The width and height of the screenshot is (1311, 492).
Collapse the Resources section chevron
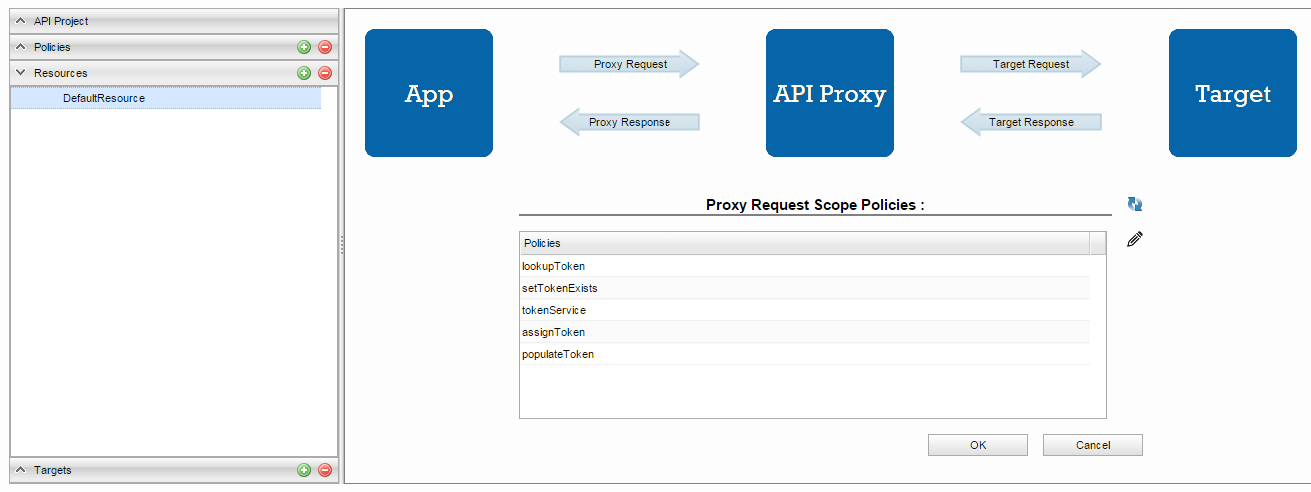(x=21, y=73)
